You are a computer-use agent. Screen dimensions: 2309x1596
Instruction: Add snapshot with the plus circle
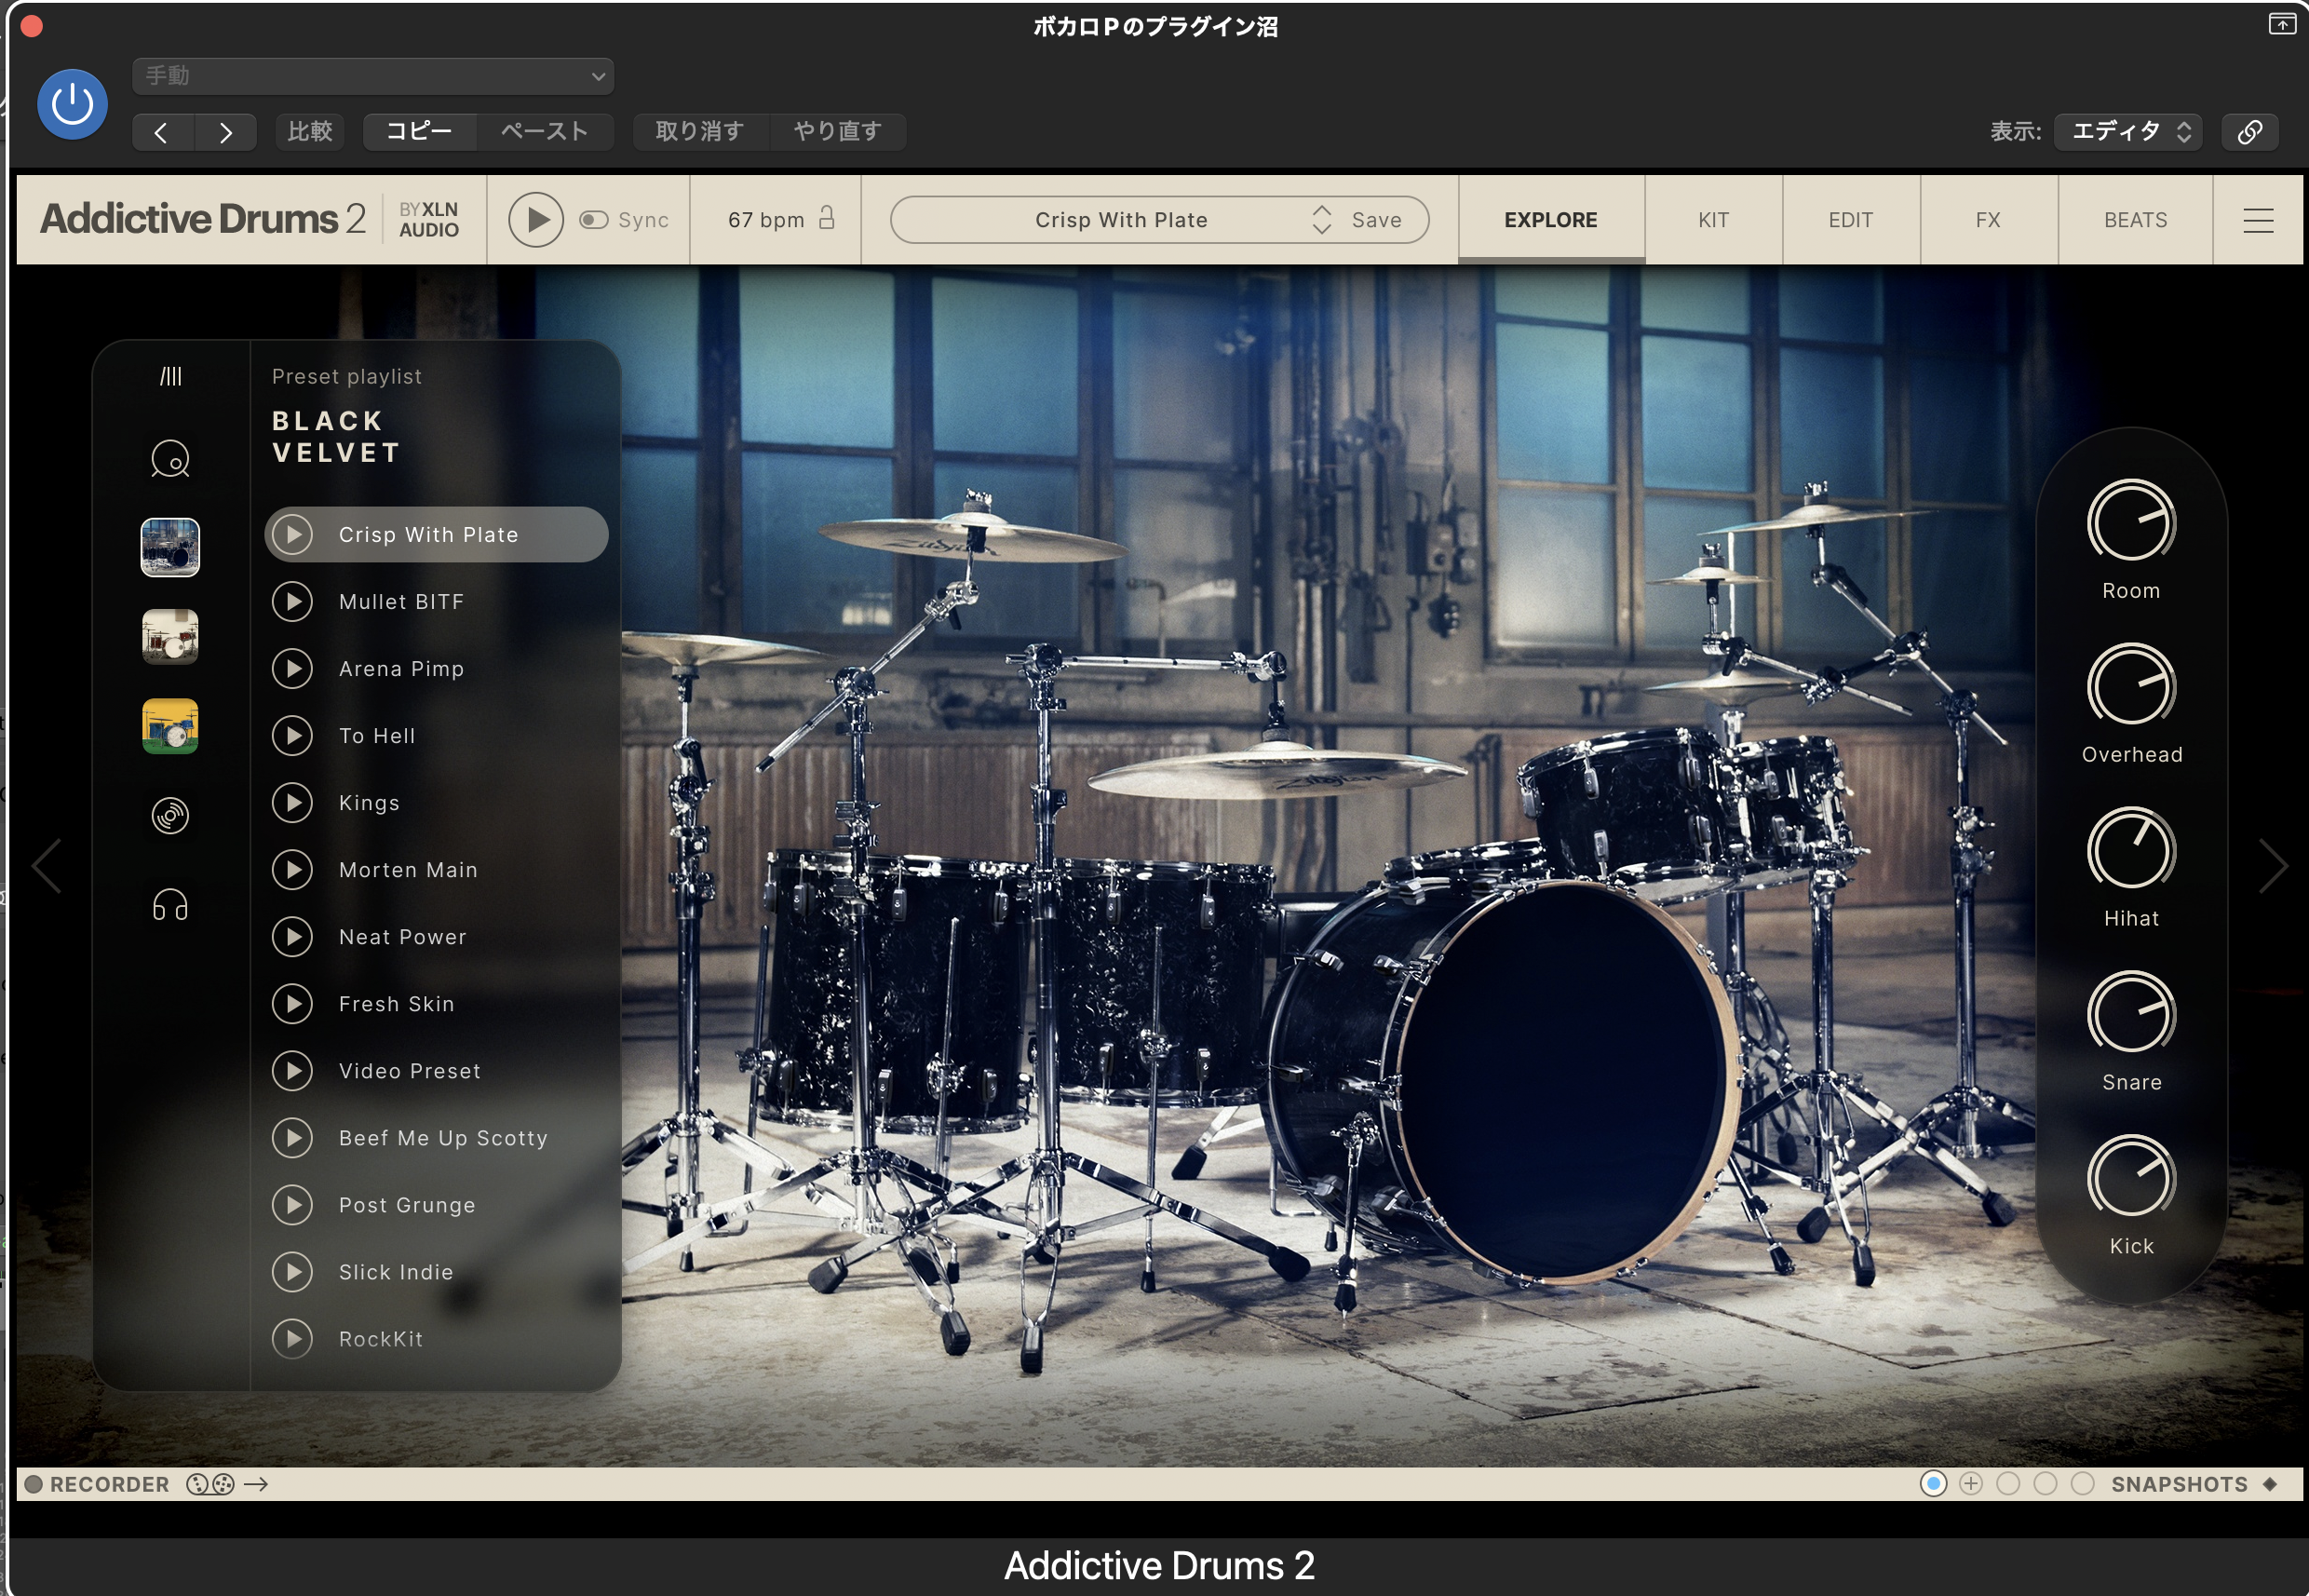pos(1970,1484)
